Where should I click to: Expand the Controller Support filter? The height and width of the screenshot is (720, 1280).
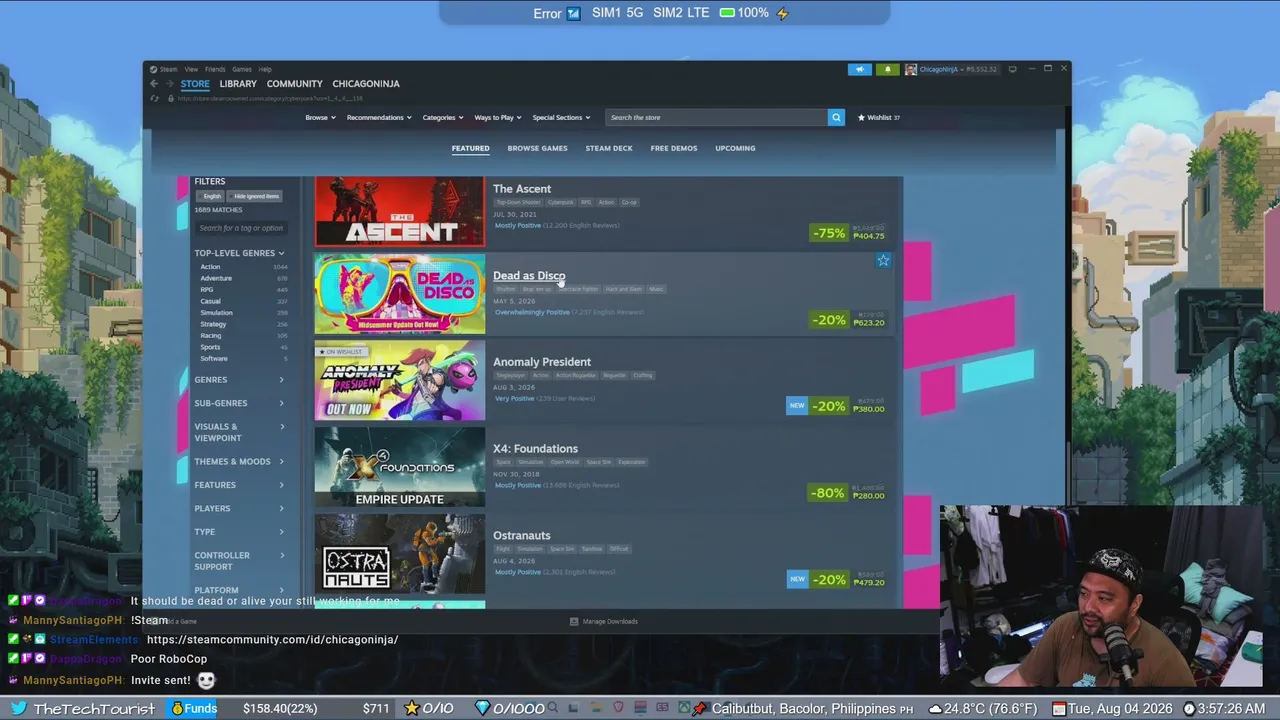(x=239, y=561)
